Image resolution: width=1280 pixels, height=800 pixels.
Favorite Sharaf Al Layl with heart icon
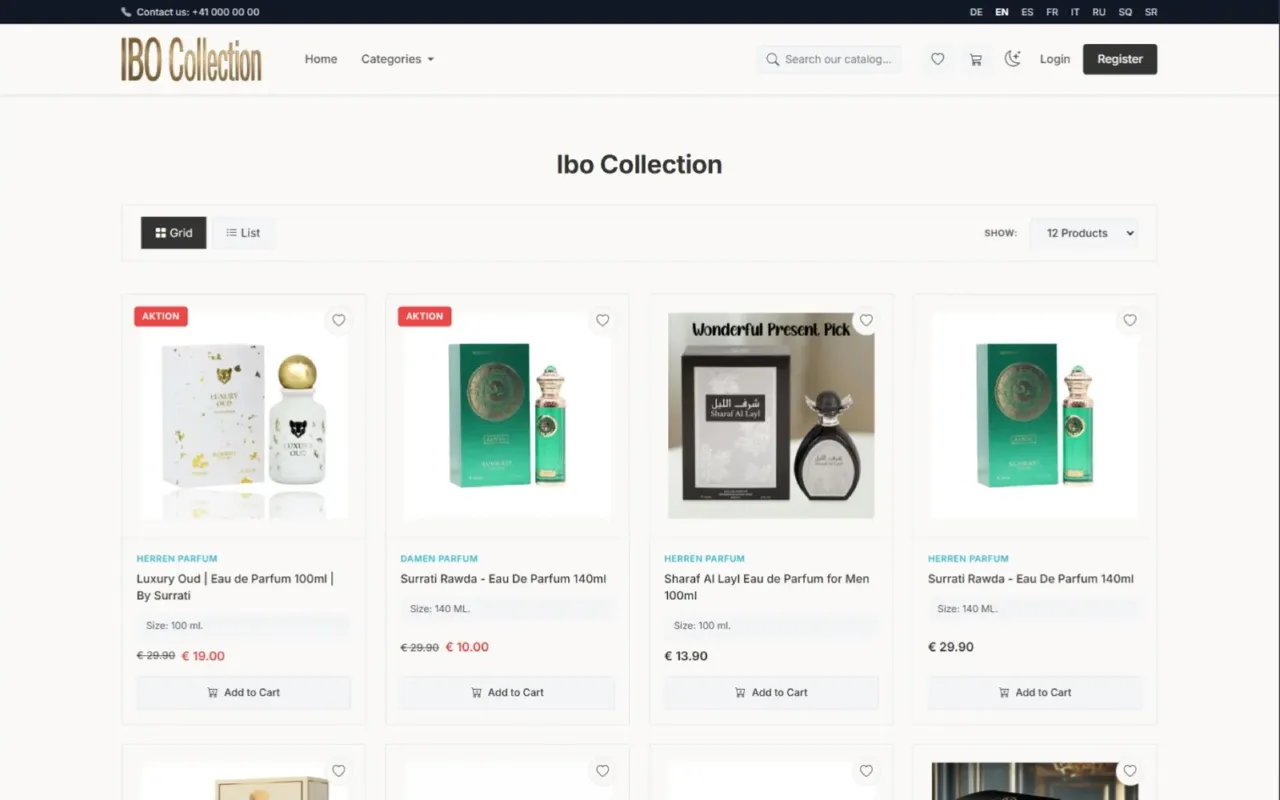(x=867, y=321)
